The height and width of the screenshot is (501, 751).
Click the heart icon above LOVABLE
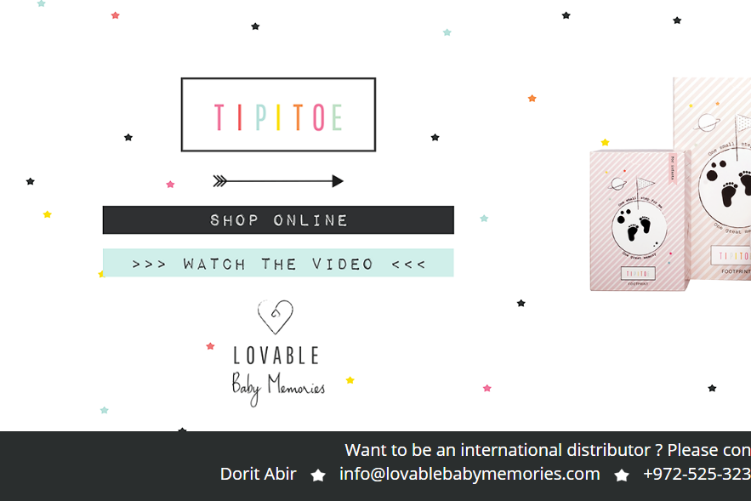pos(275,317)
